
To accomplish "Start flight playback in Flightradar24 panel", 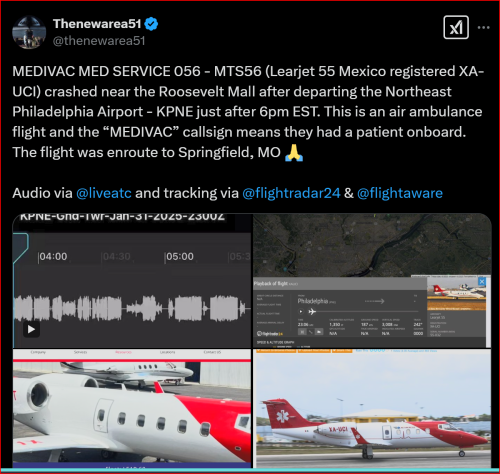I will point(301,311).
